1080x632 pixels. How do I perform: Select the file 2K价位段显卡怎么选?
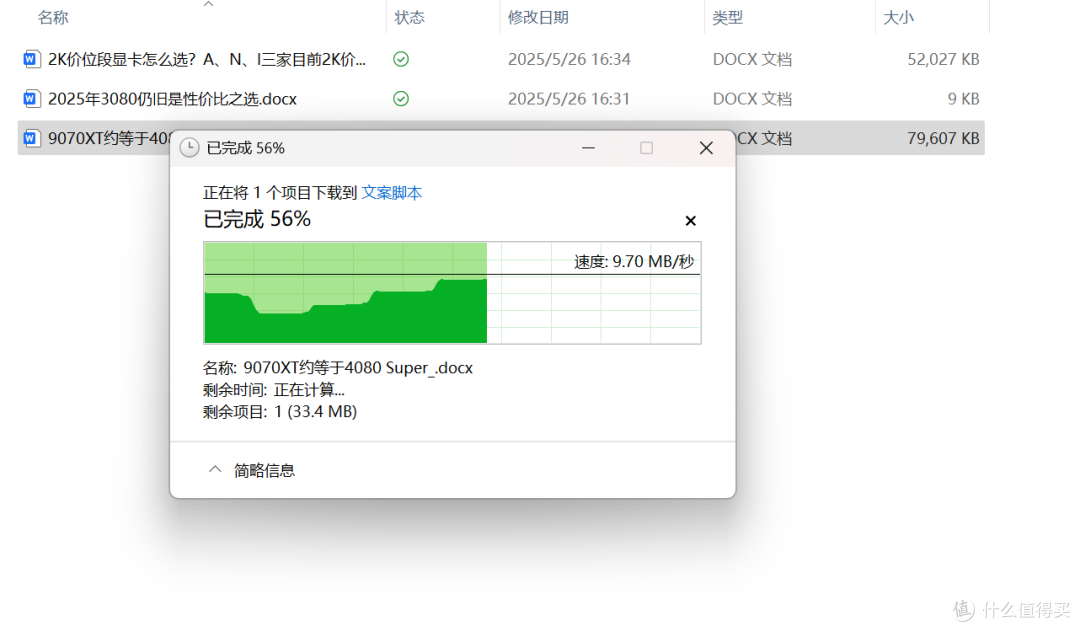tap(207, 59)
